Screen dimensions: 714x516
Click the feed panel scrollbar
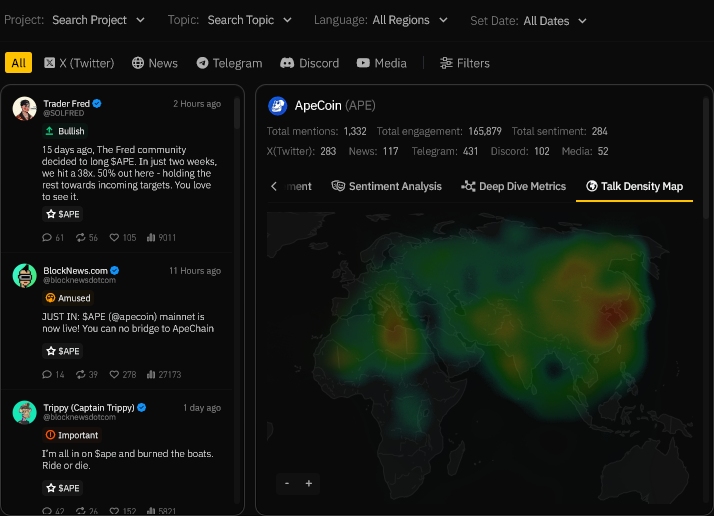point(237,114)
